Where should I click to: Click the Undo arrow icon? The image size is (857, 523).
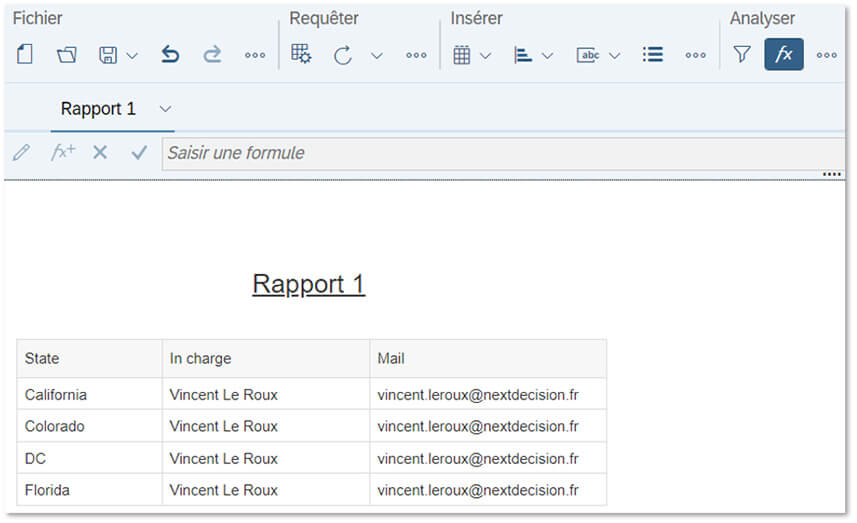(x=170, y=55)
